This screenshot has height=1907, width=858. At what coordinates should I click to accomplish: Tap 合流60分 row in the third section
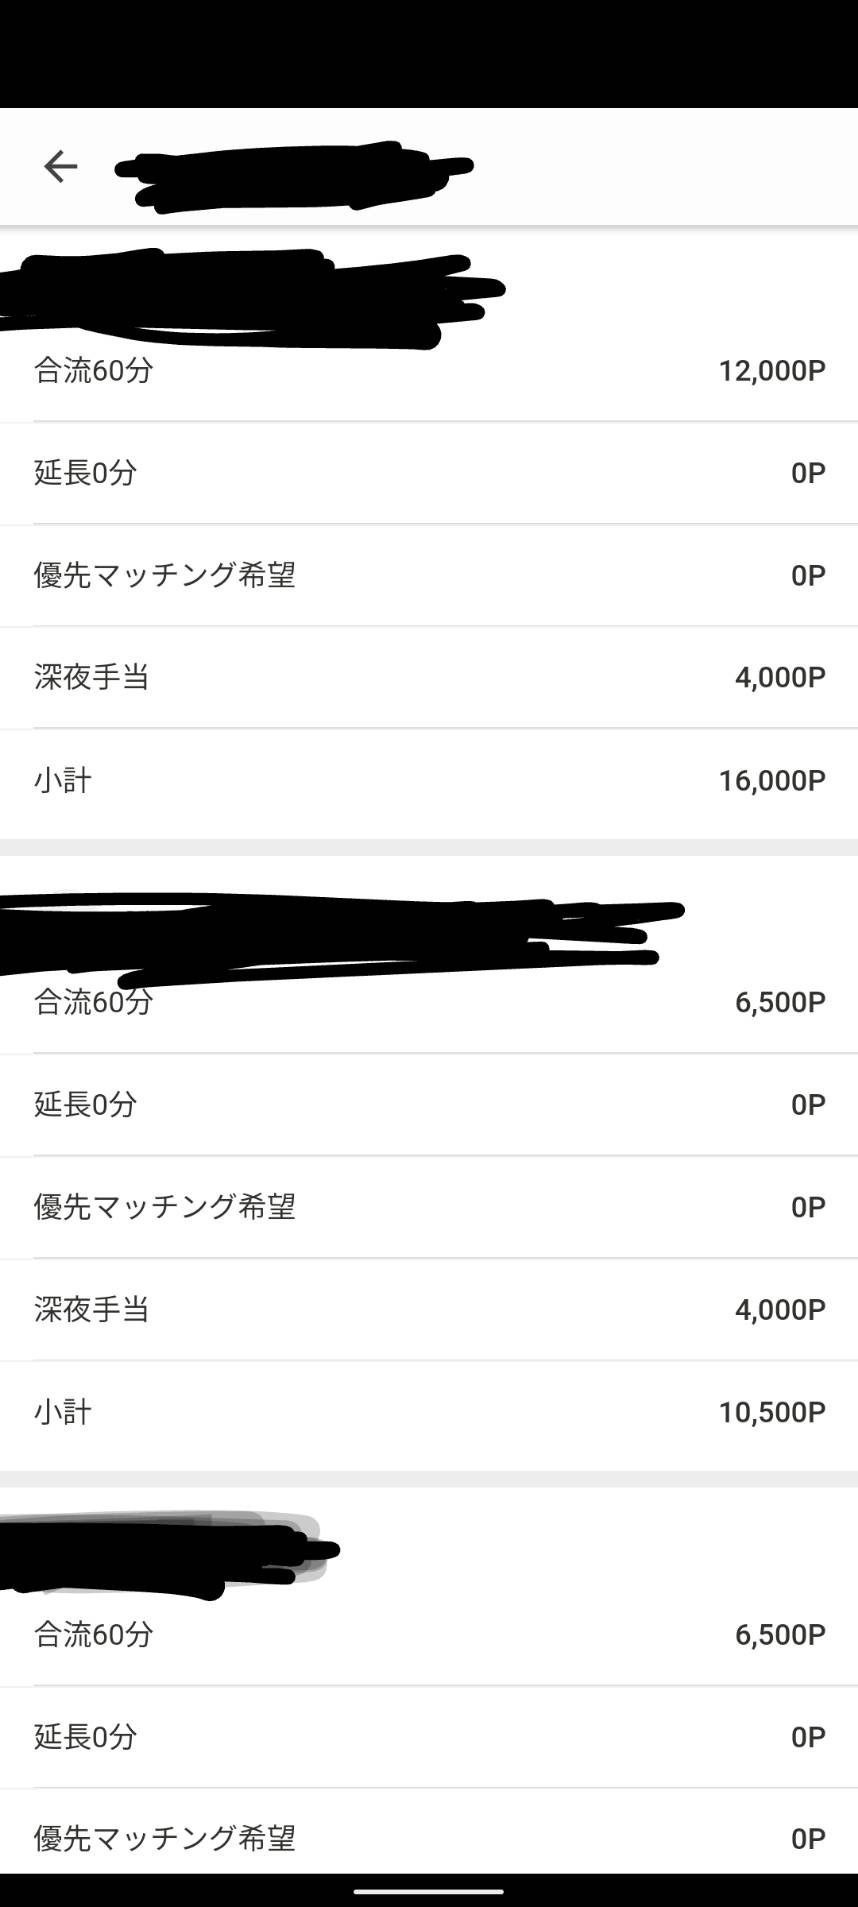pyautogui.click(x=429, y=1634)
